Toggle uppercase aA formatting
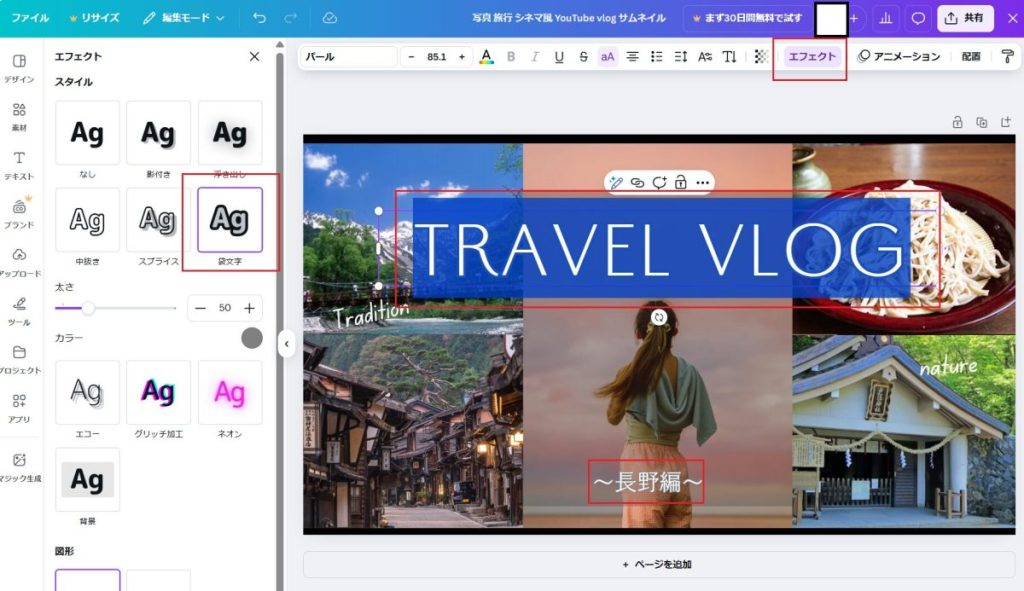1024x591 pixels. [607, 57]
